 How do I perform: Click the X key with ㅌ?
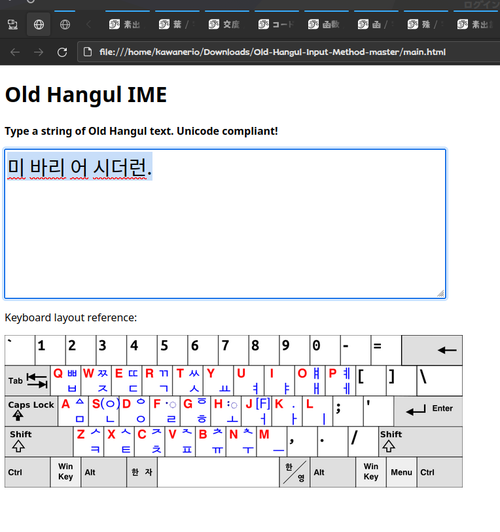(x=119, y=441)
